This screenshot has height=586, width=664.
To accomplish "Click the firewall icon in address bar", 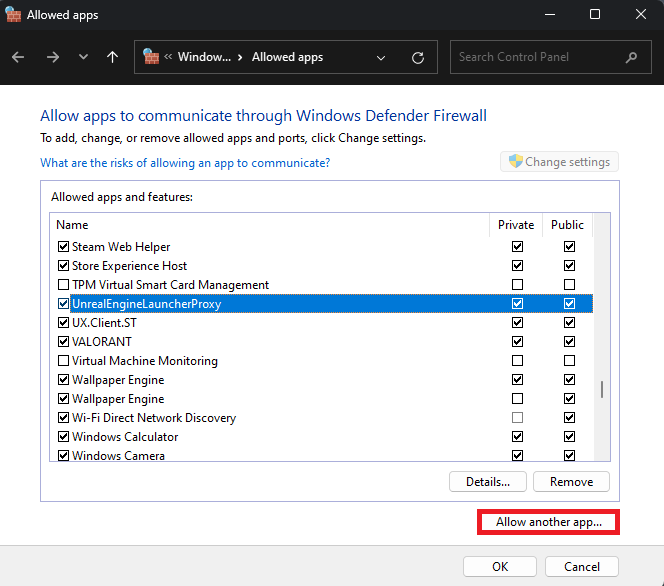I will (151, 57).
